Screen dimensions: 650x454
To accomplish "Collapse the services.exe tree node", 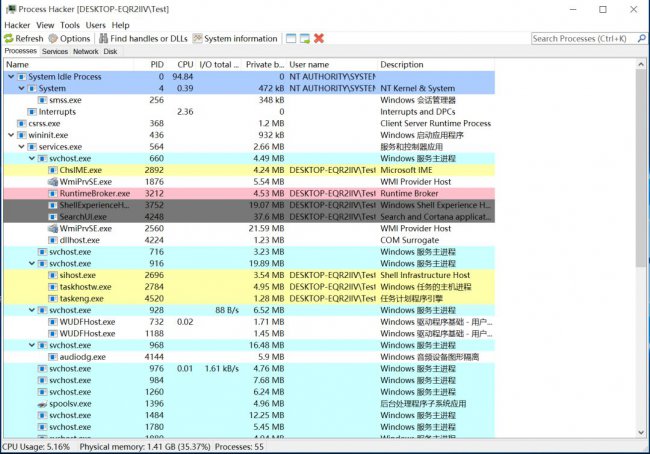I will [22, 147].
